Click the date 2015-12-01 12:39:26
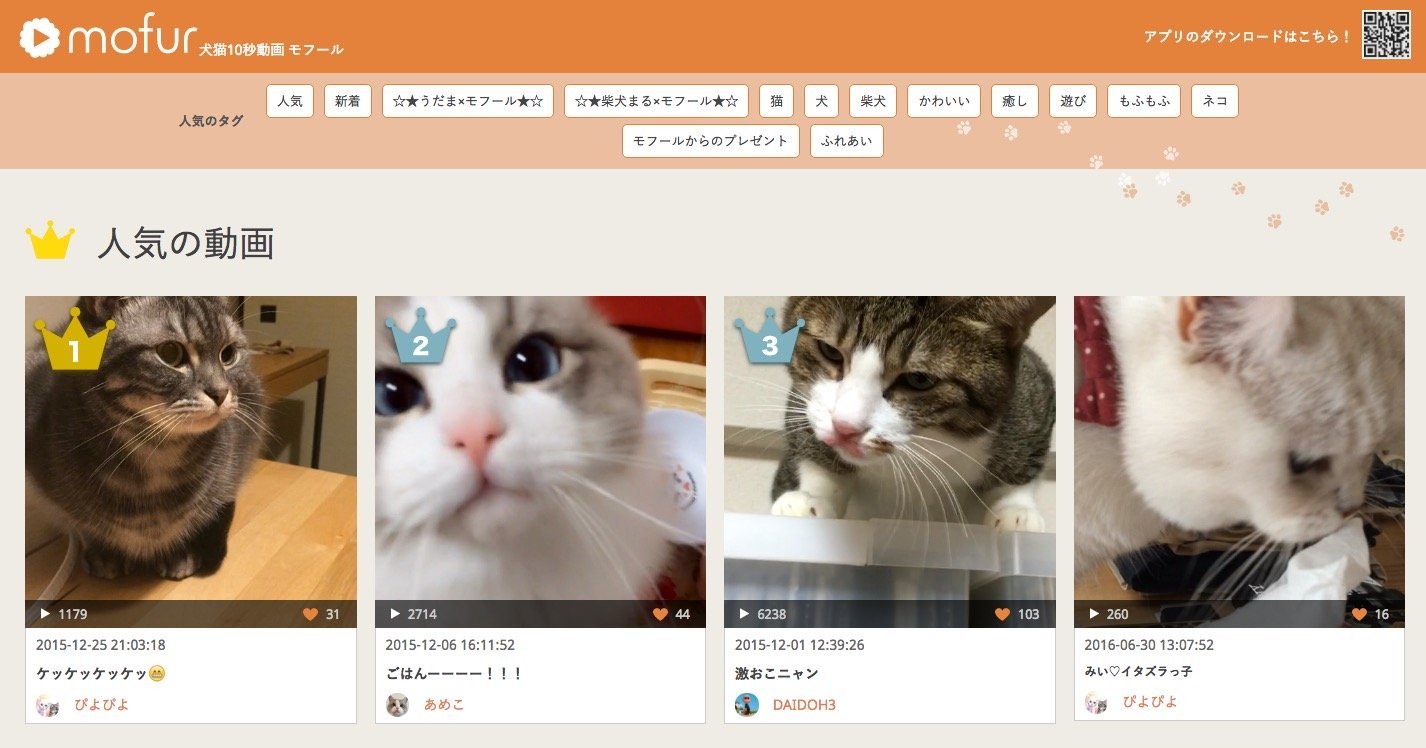This screenshot has height=748, width=1426. point(800,645)
